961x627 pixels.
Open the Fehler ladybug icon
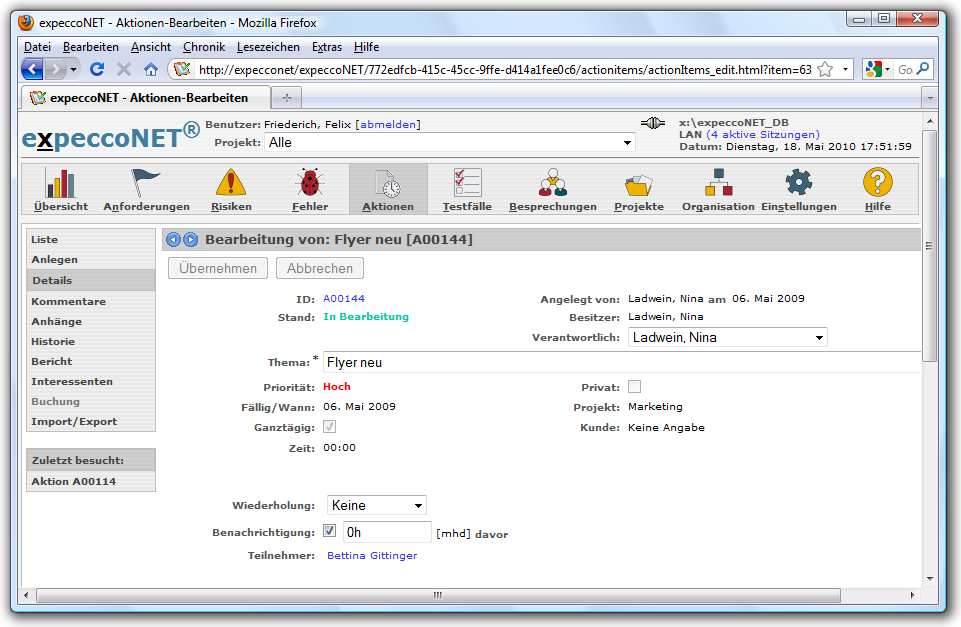point(310,183)
